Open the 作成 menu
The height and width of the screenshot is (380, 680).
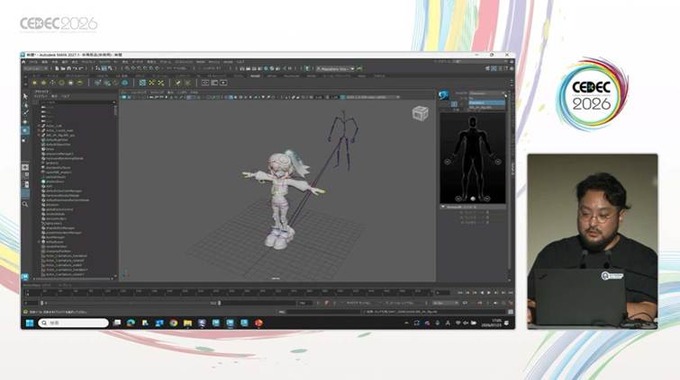pos(54,62)
